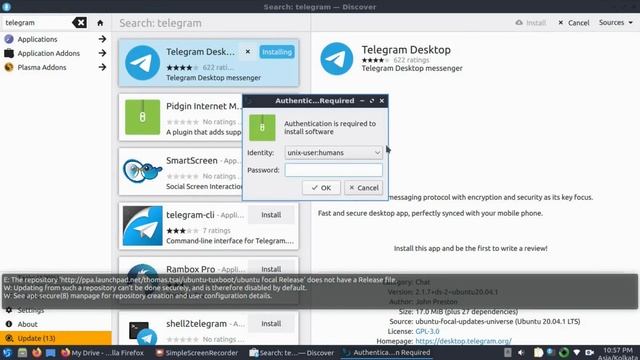This screenshot has width=640, height=360.
Task: Open telegram-cli app icon in results
Action: (142, 226)
